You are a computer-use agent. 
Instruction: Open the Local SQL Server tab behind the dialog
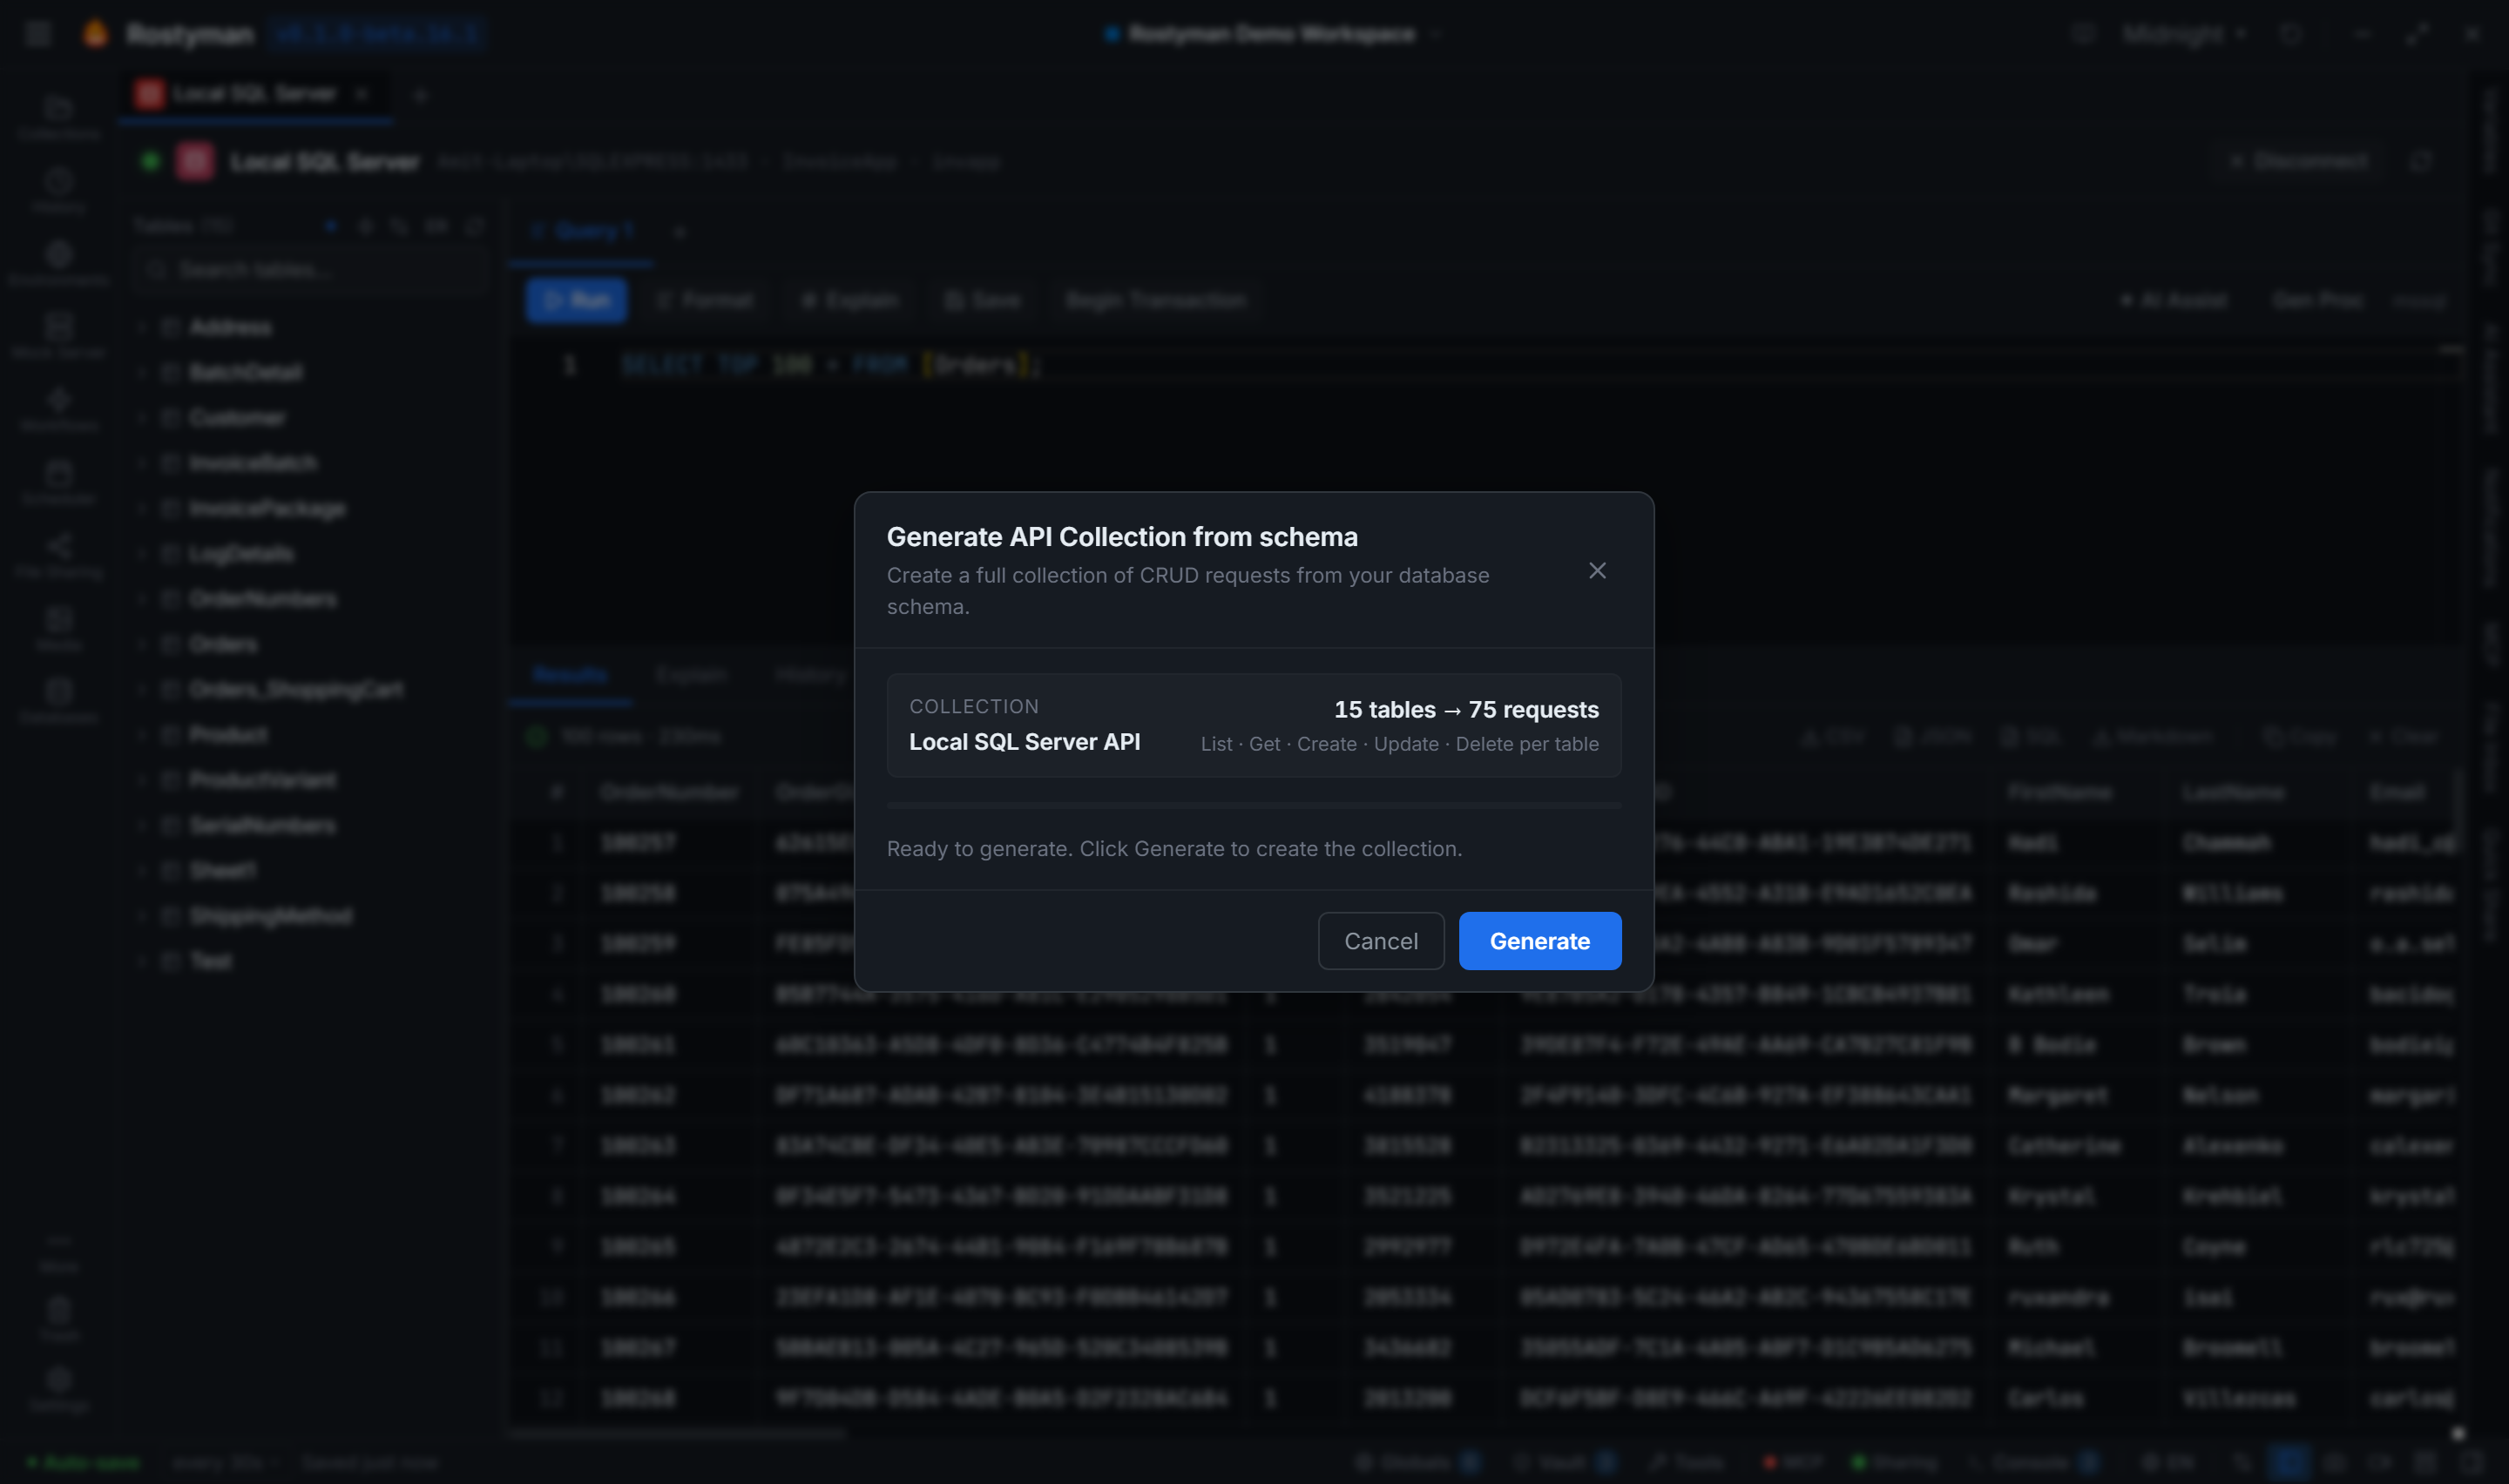254,94
